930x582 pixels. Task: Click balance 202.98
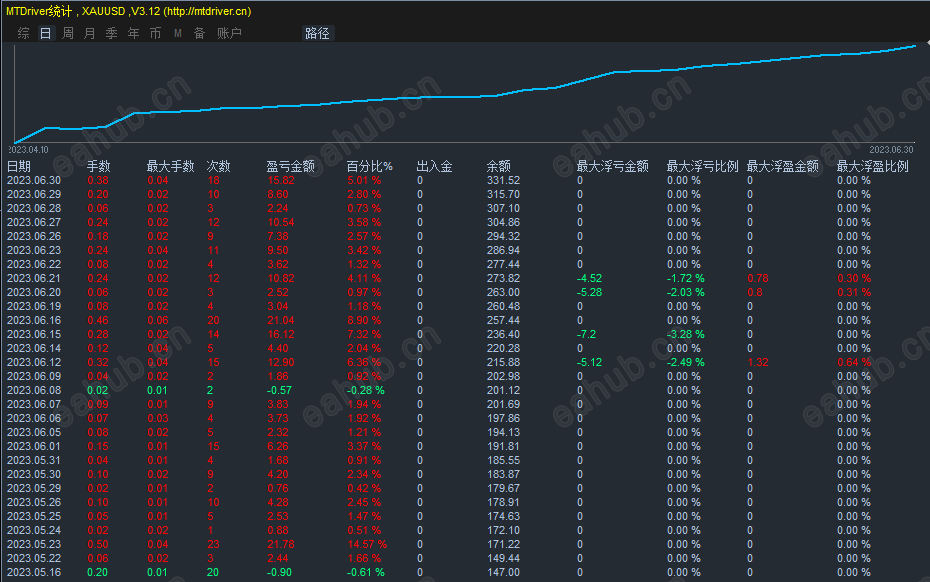[x=504, y=377]
